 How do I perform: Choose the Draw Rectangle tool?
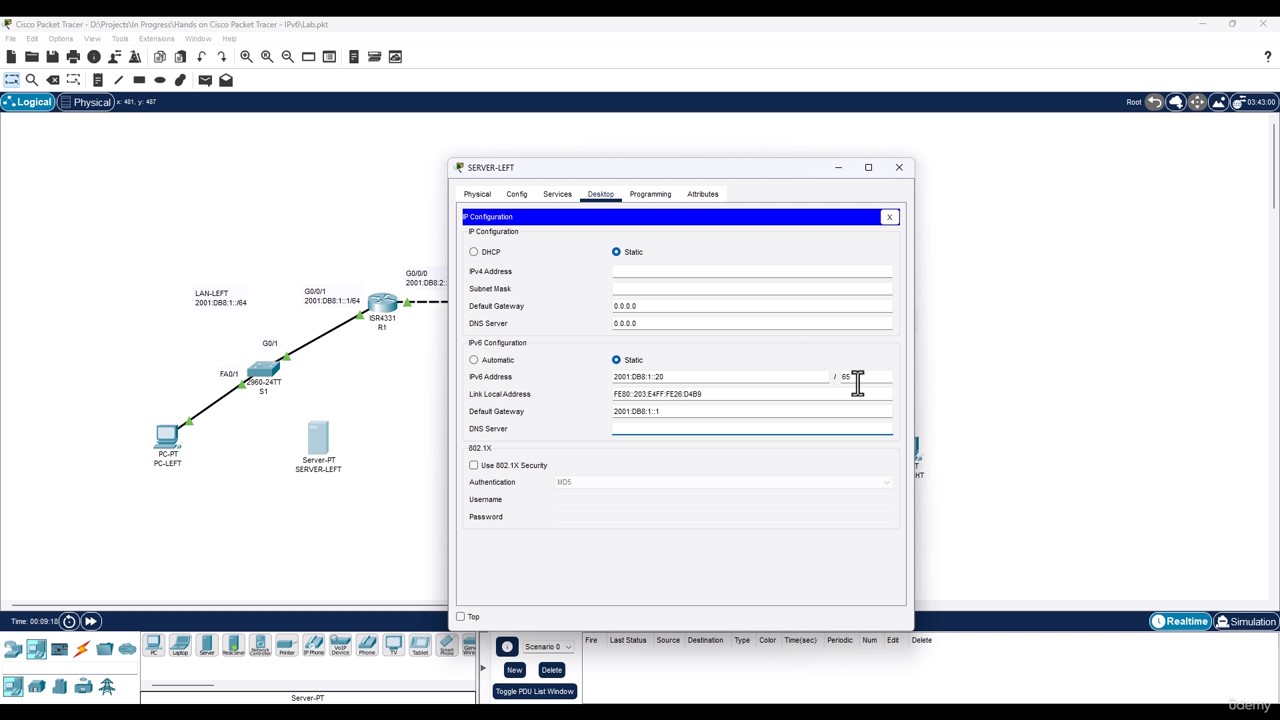click(x=139, y=80)
